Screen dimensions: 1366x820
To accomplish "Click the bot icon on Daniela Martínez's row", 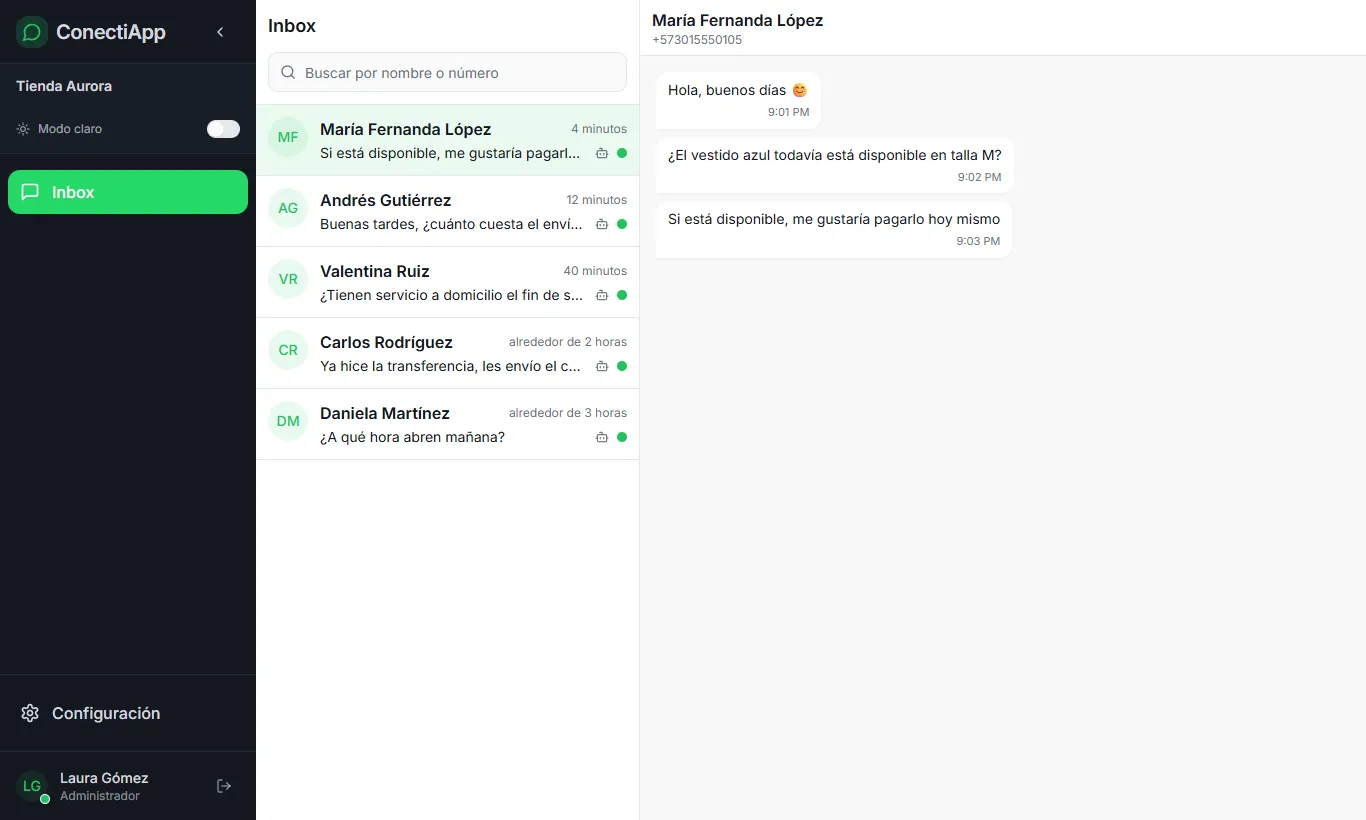I will coord(602,437).
